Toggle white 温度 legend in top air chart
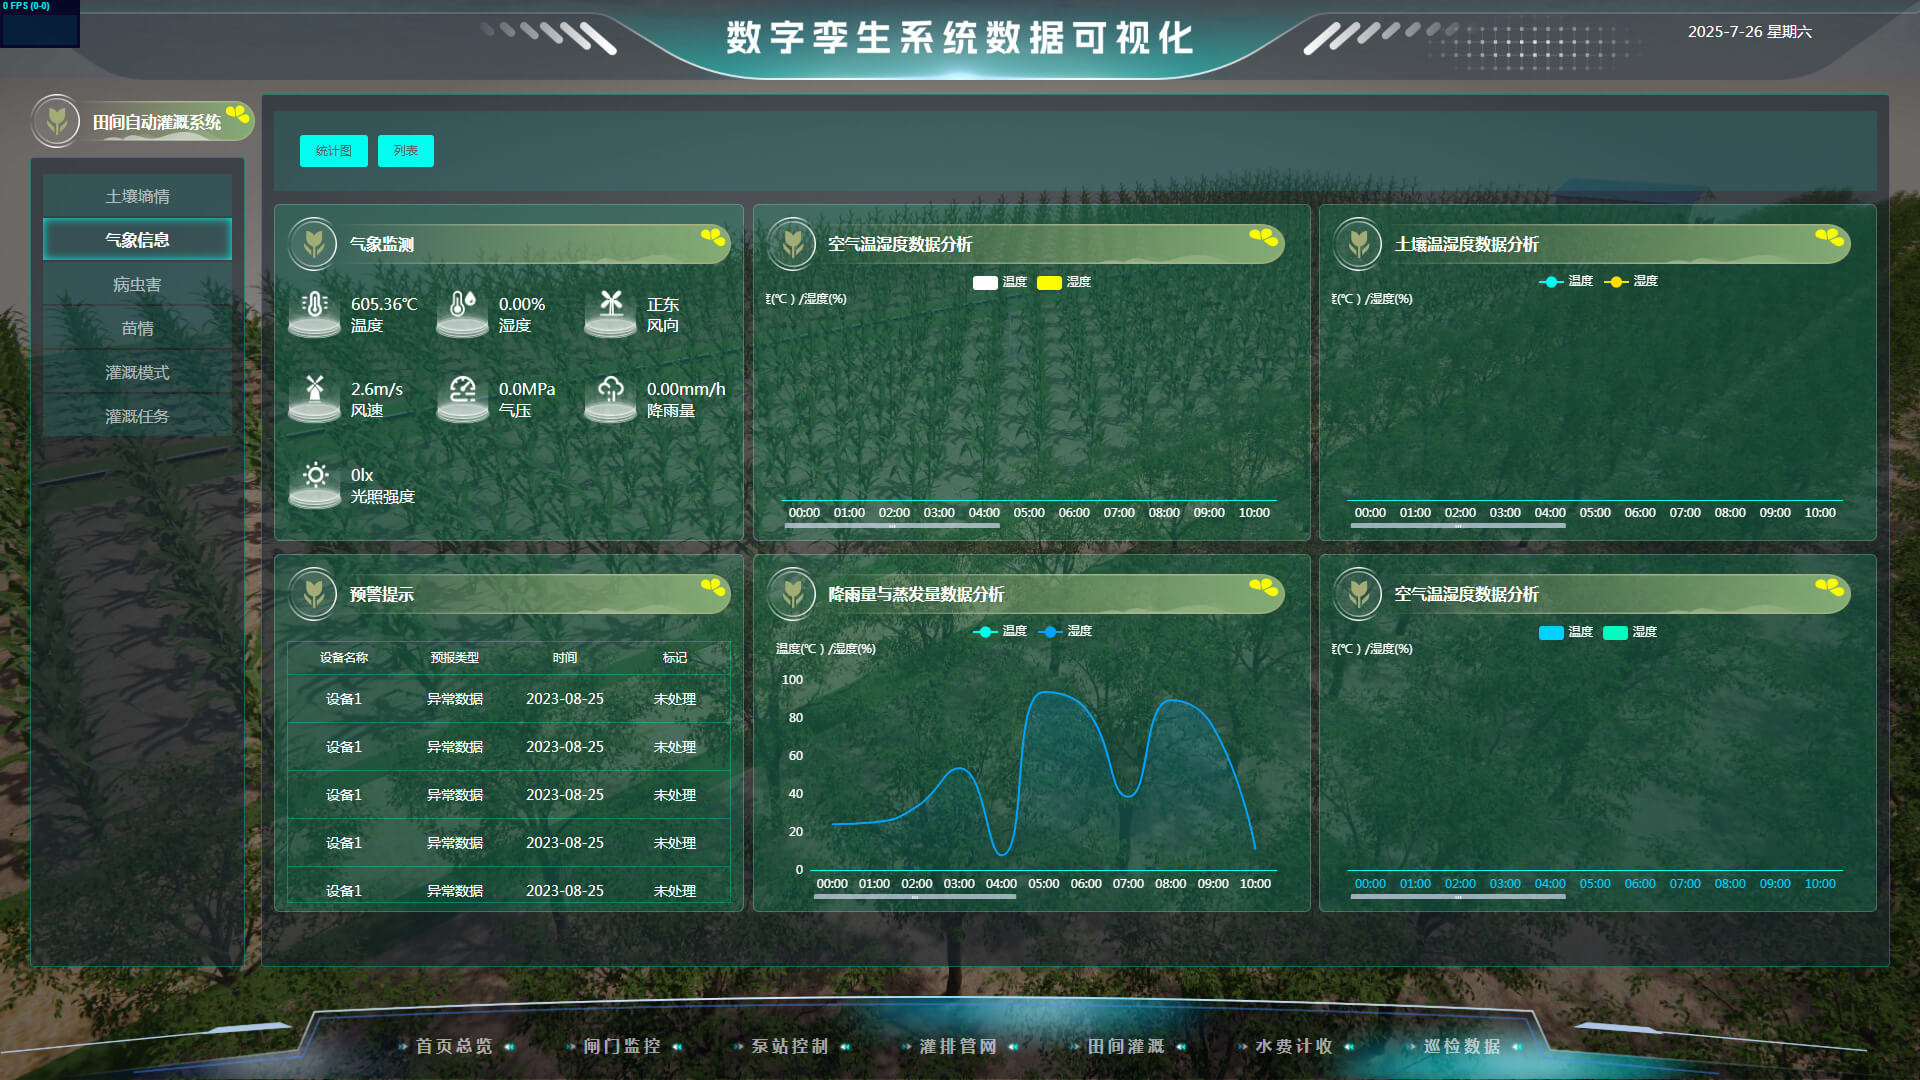 pyautogui.click(x=985, y=282)
